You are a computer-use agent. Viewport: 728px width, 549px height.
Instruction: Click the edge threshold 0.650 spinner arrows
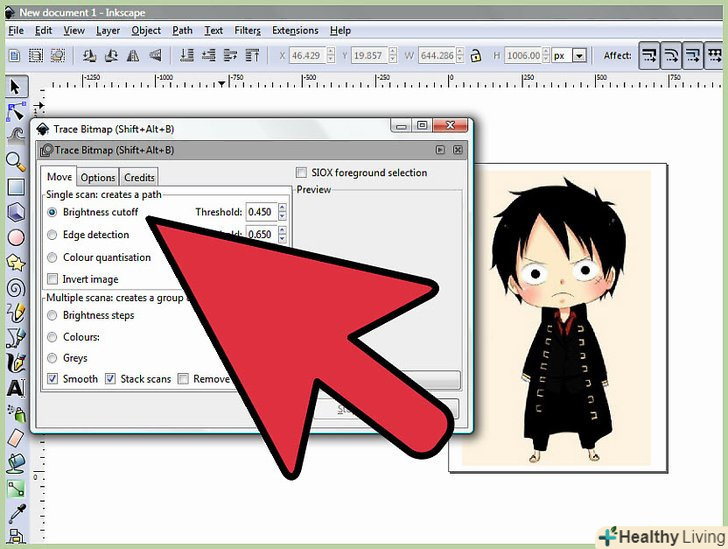pos(282,234)
